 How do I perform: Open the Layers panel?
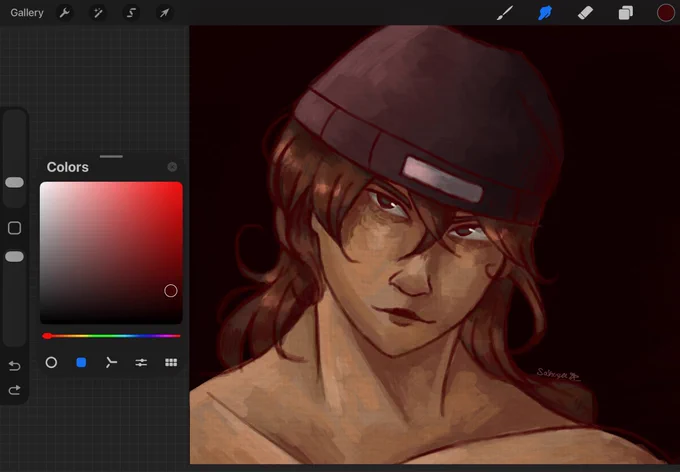coord(625,13)
